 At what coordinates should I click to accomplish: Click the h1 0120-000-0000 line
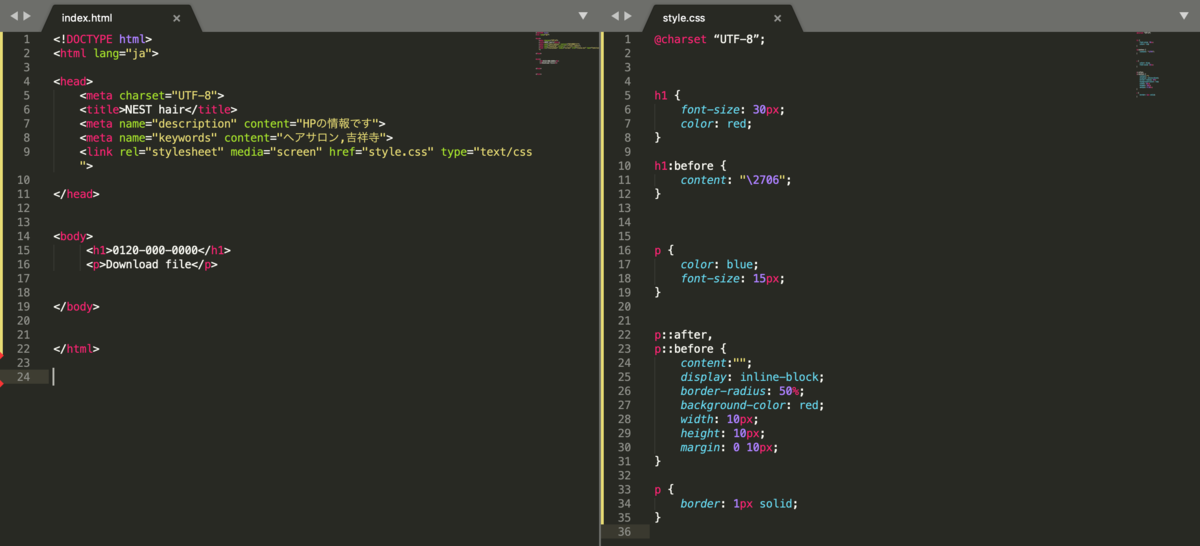158,250
